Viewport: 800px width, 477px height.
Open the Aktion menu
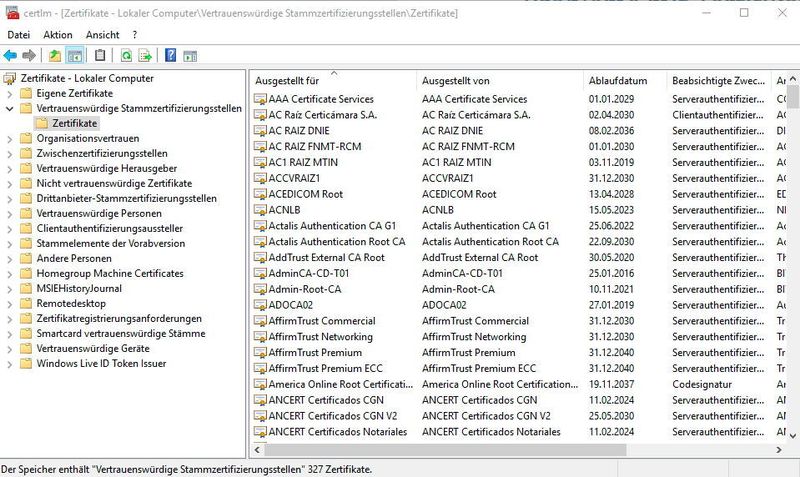(x=58, y=35)
